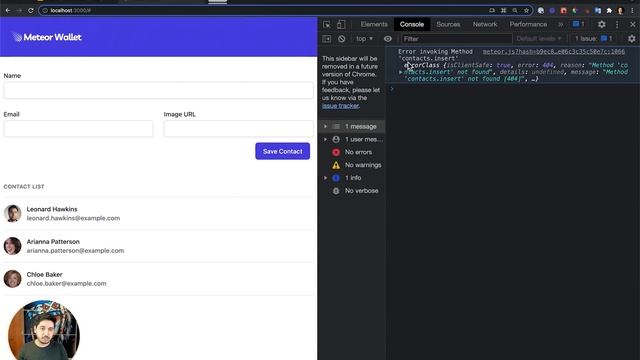Open DevTools settings gear
Viewport: 640px width, 360px height.
point(602,24)
